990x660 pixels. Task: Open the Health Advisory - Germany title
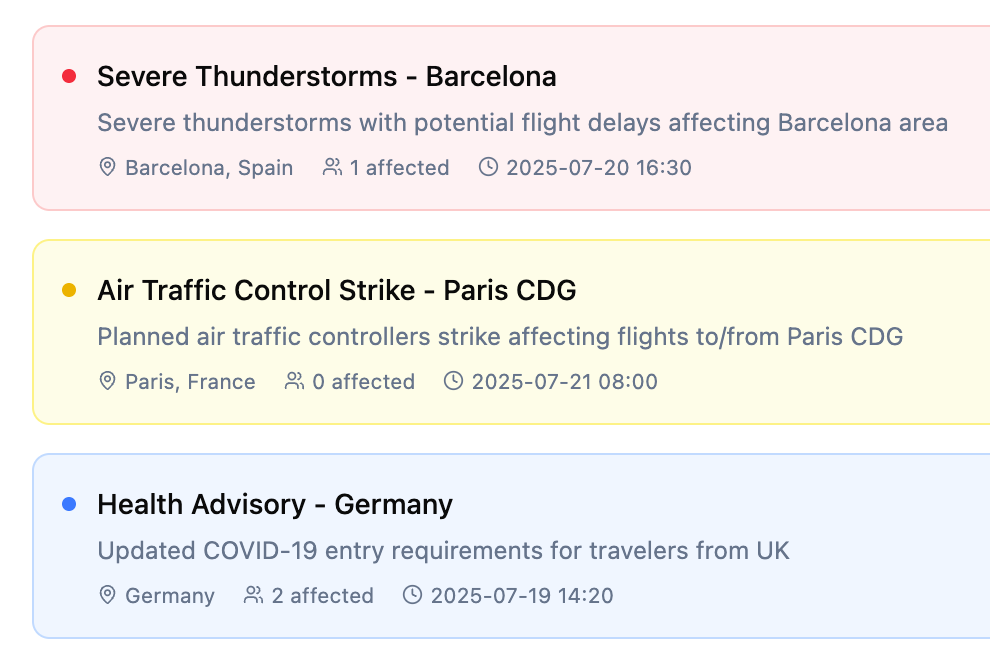275,505
